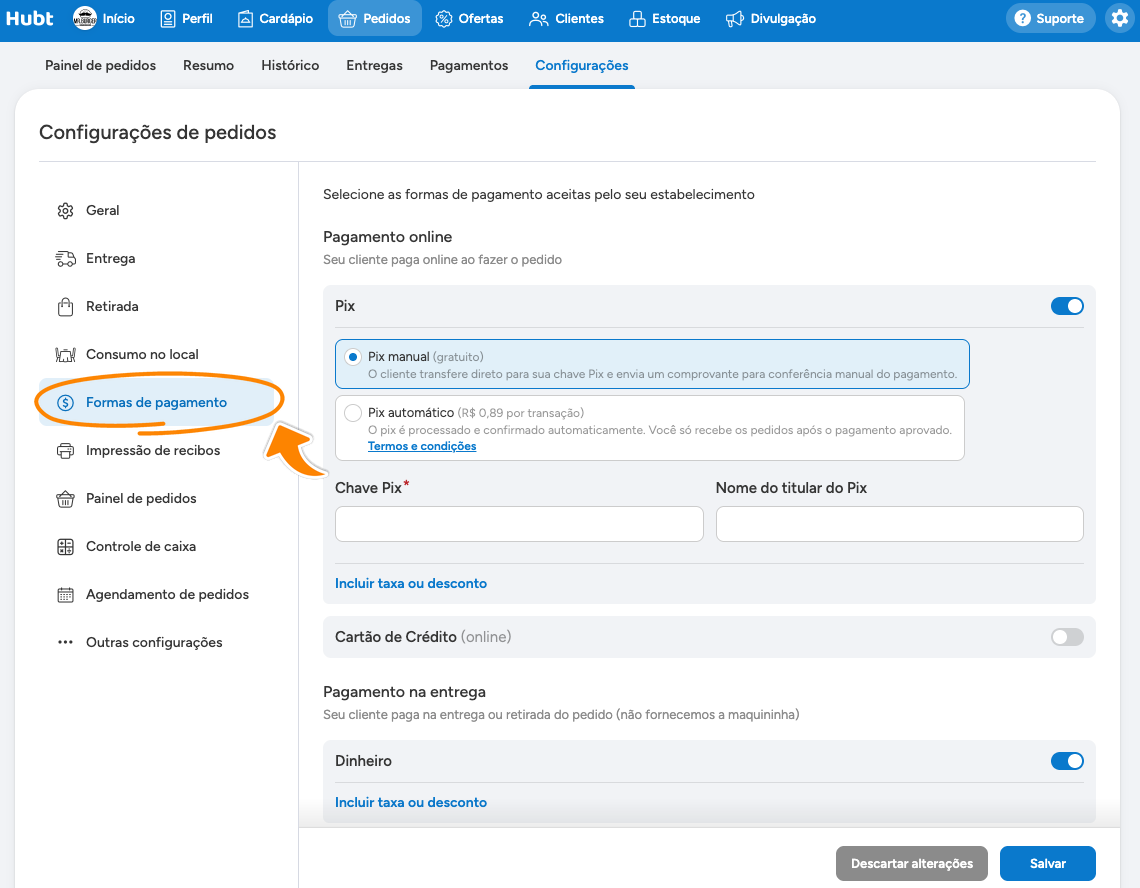Select the Pix manual radio option
The width and height of the screenshot is (1140, 888).
click(353, 357)
